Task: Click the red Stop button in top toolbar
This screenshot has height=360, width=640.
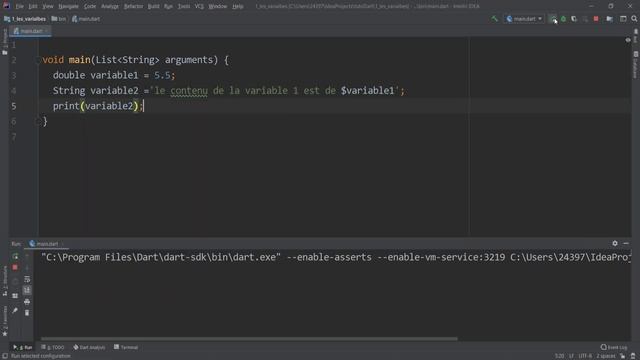Action: click(x=596, y=19)
